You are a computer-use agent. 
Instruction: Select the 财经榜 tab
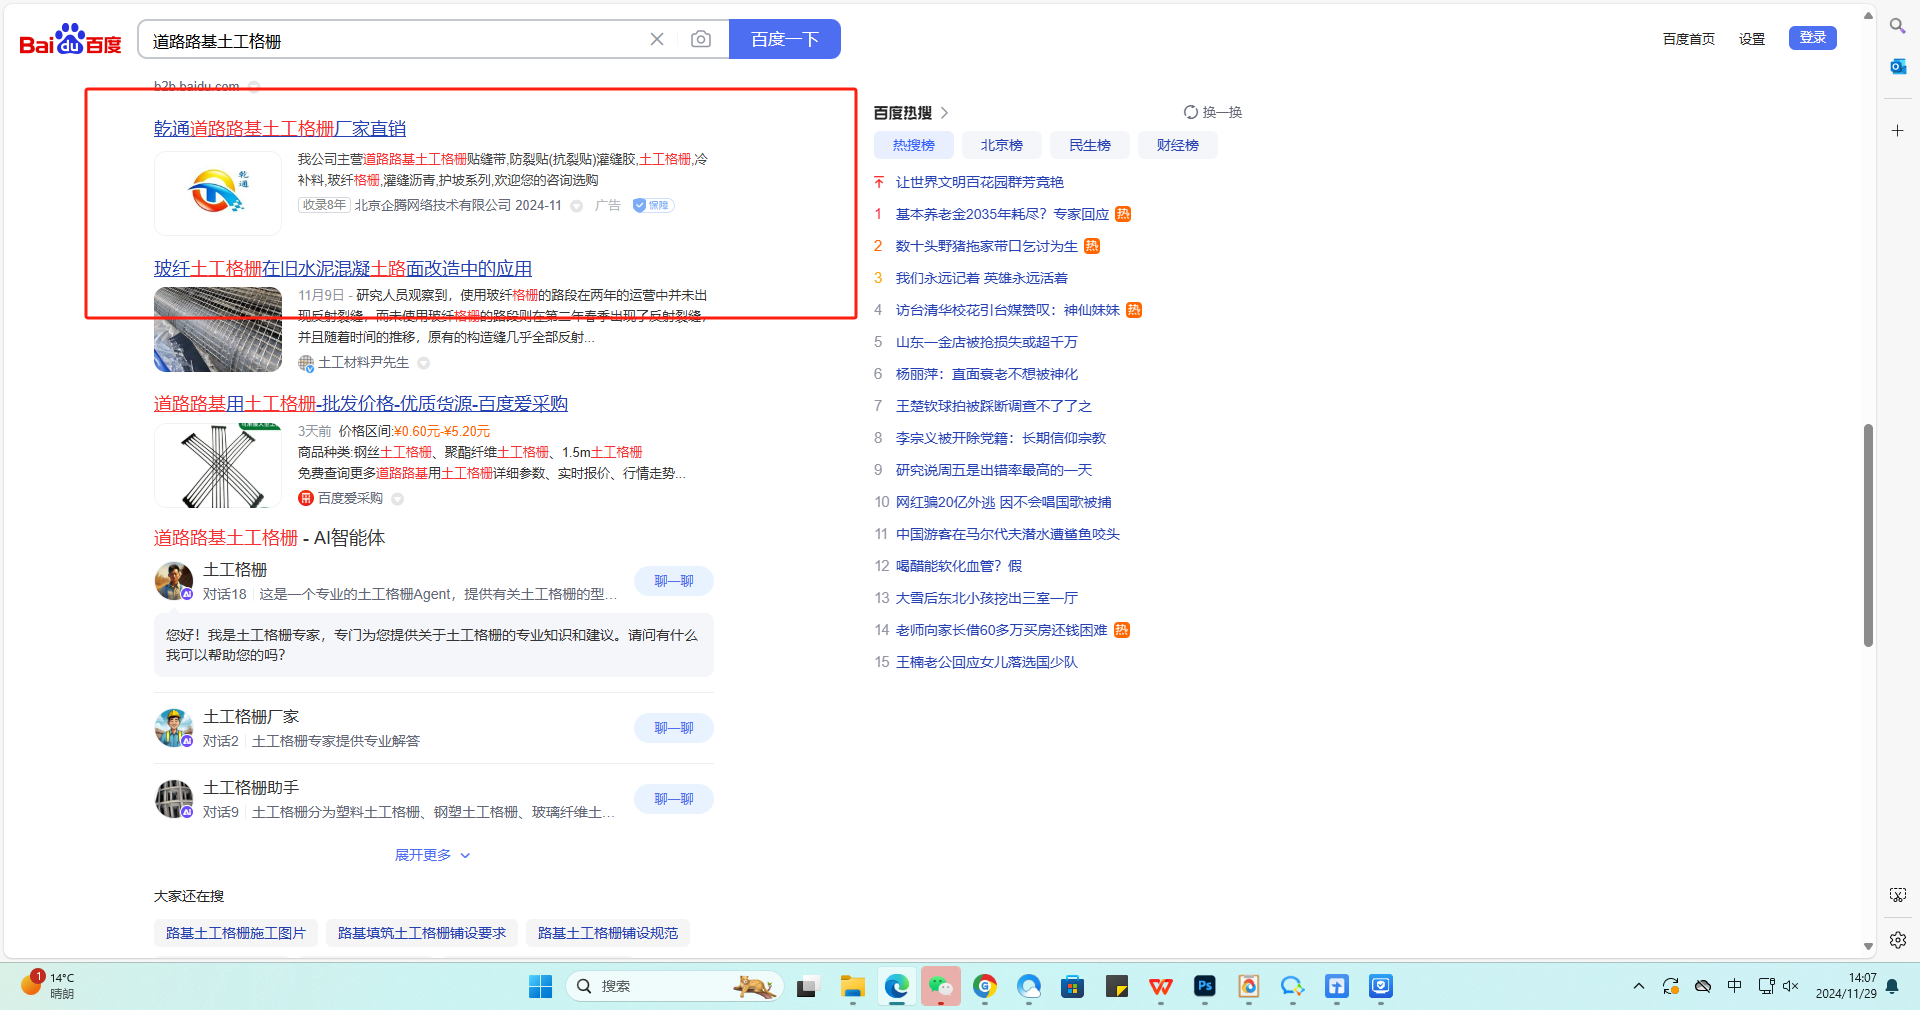point(1177,145)
